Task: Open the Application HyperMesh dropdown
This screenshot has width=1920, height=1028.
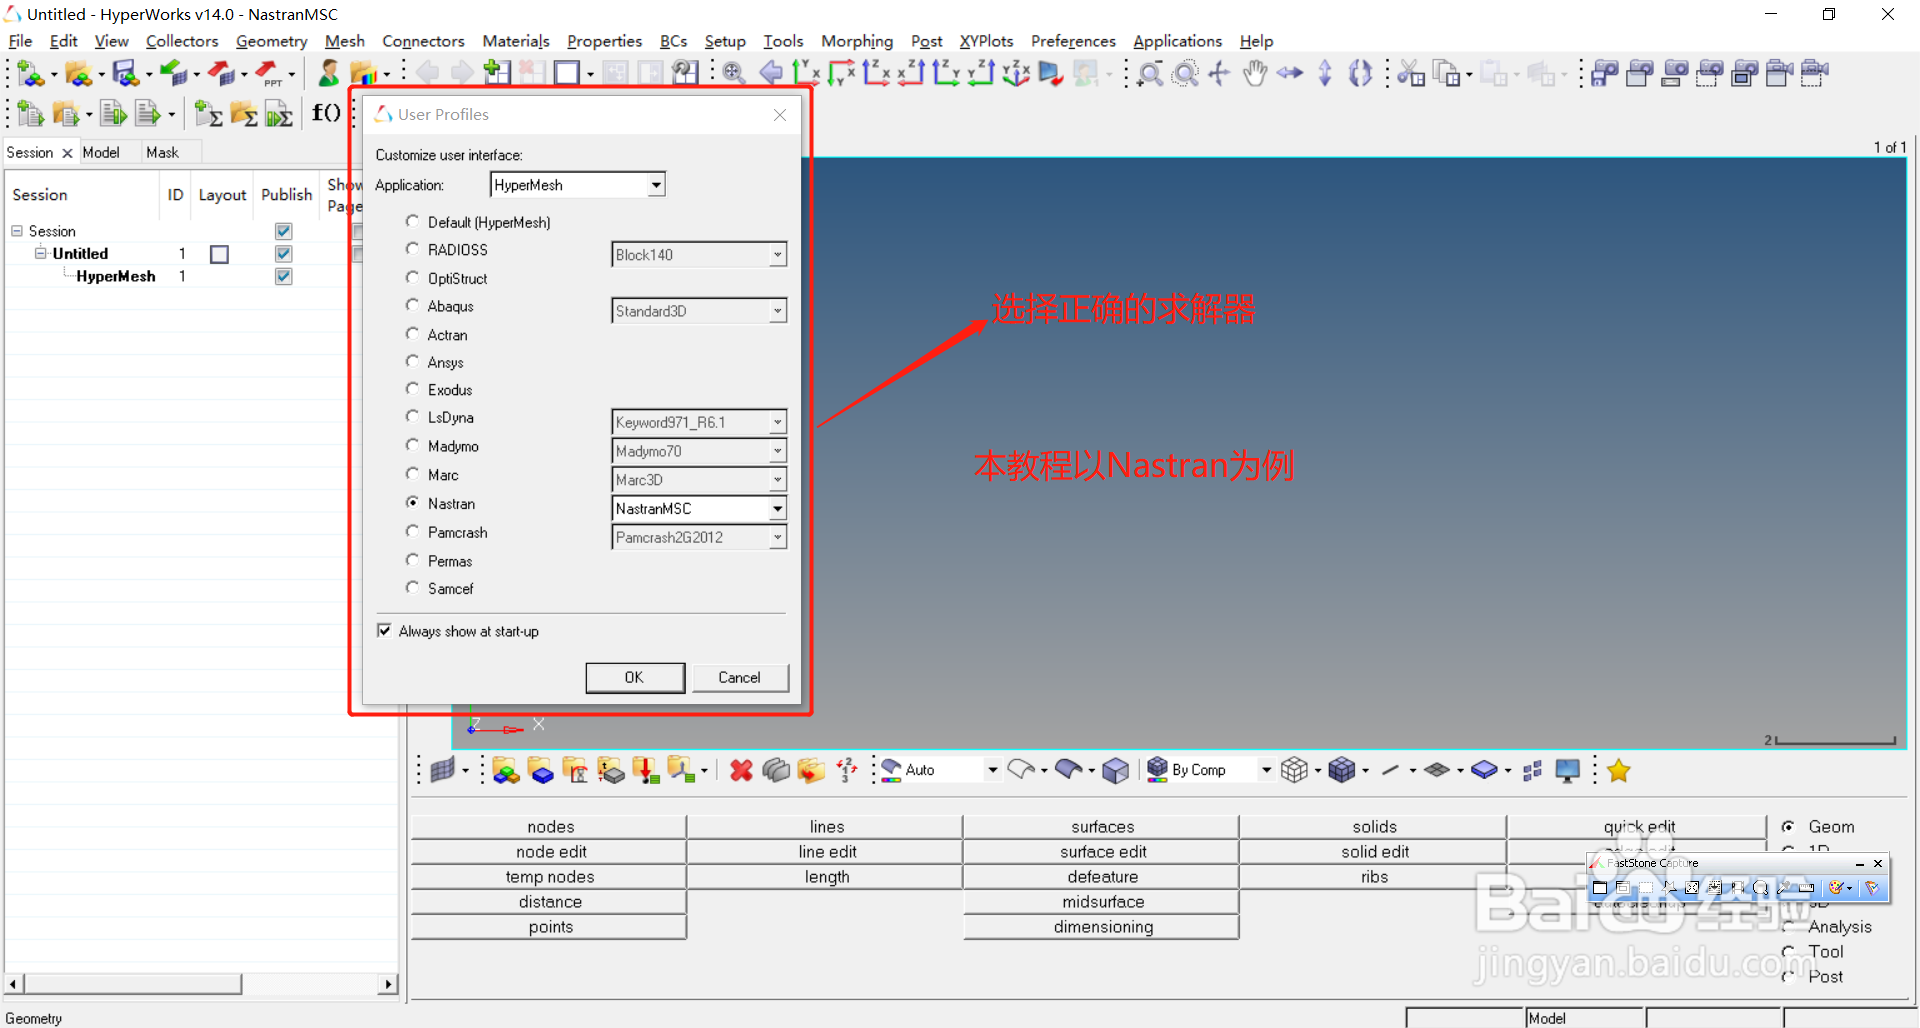Action: click(578, 185)
